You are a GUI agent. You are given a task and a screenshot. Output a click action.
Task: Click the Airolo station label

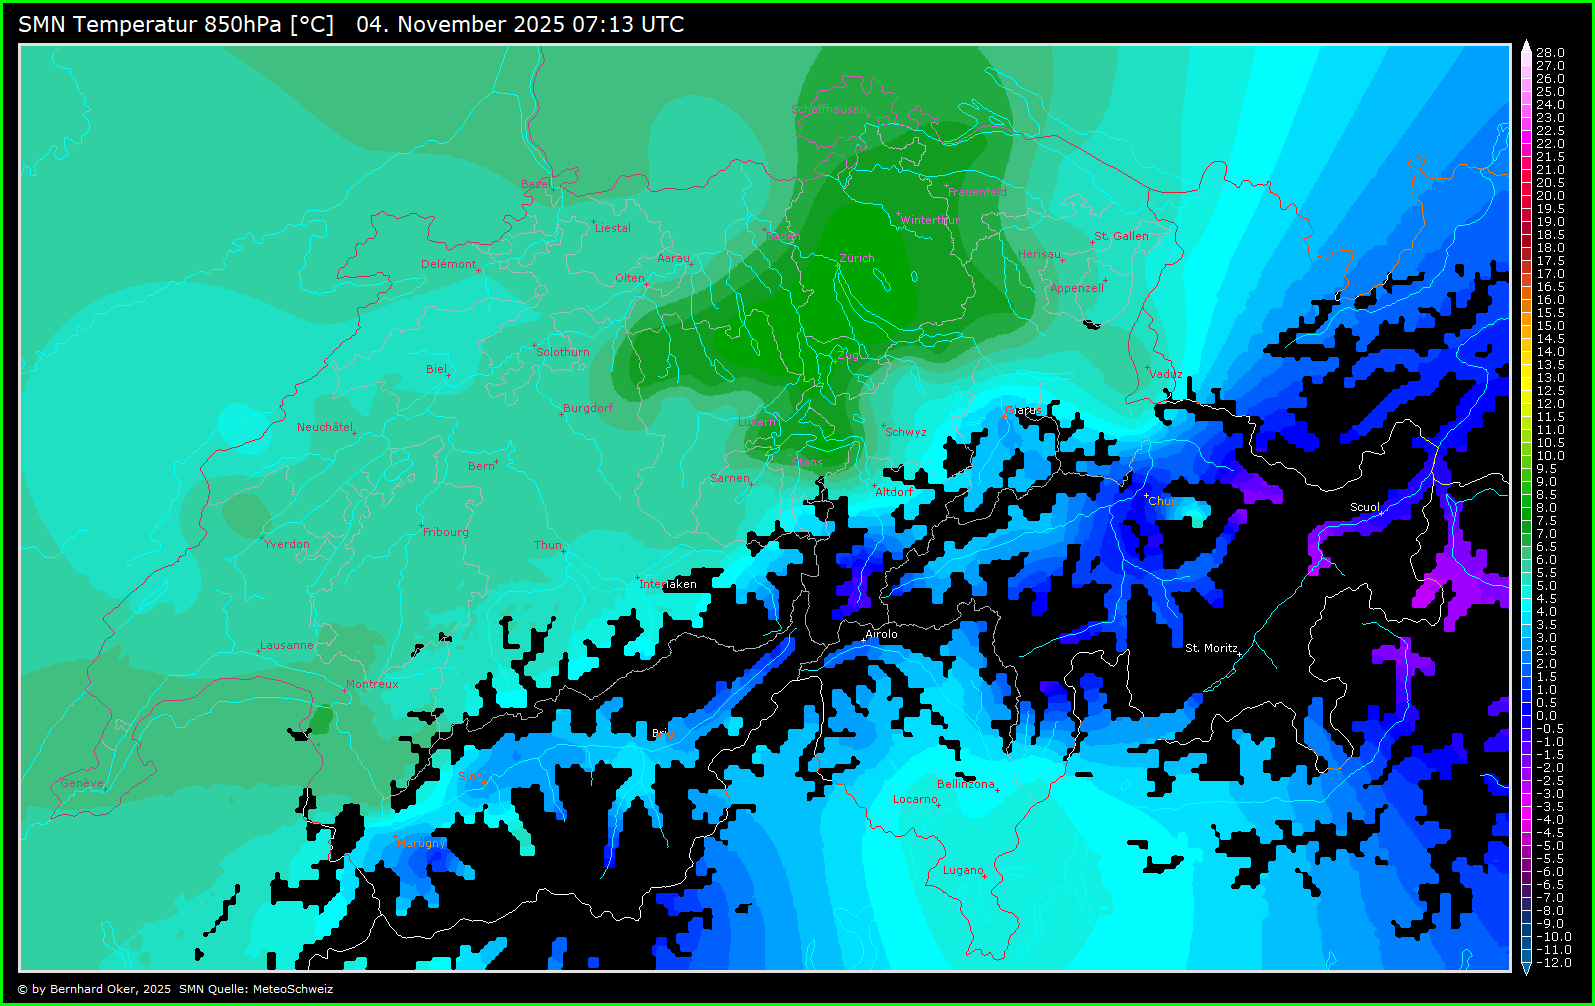click(x=881, y=634)
